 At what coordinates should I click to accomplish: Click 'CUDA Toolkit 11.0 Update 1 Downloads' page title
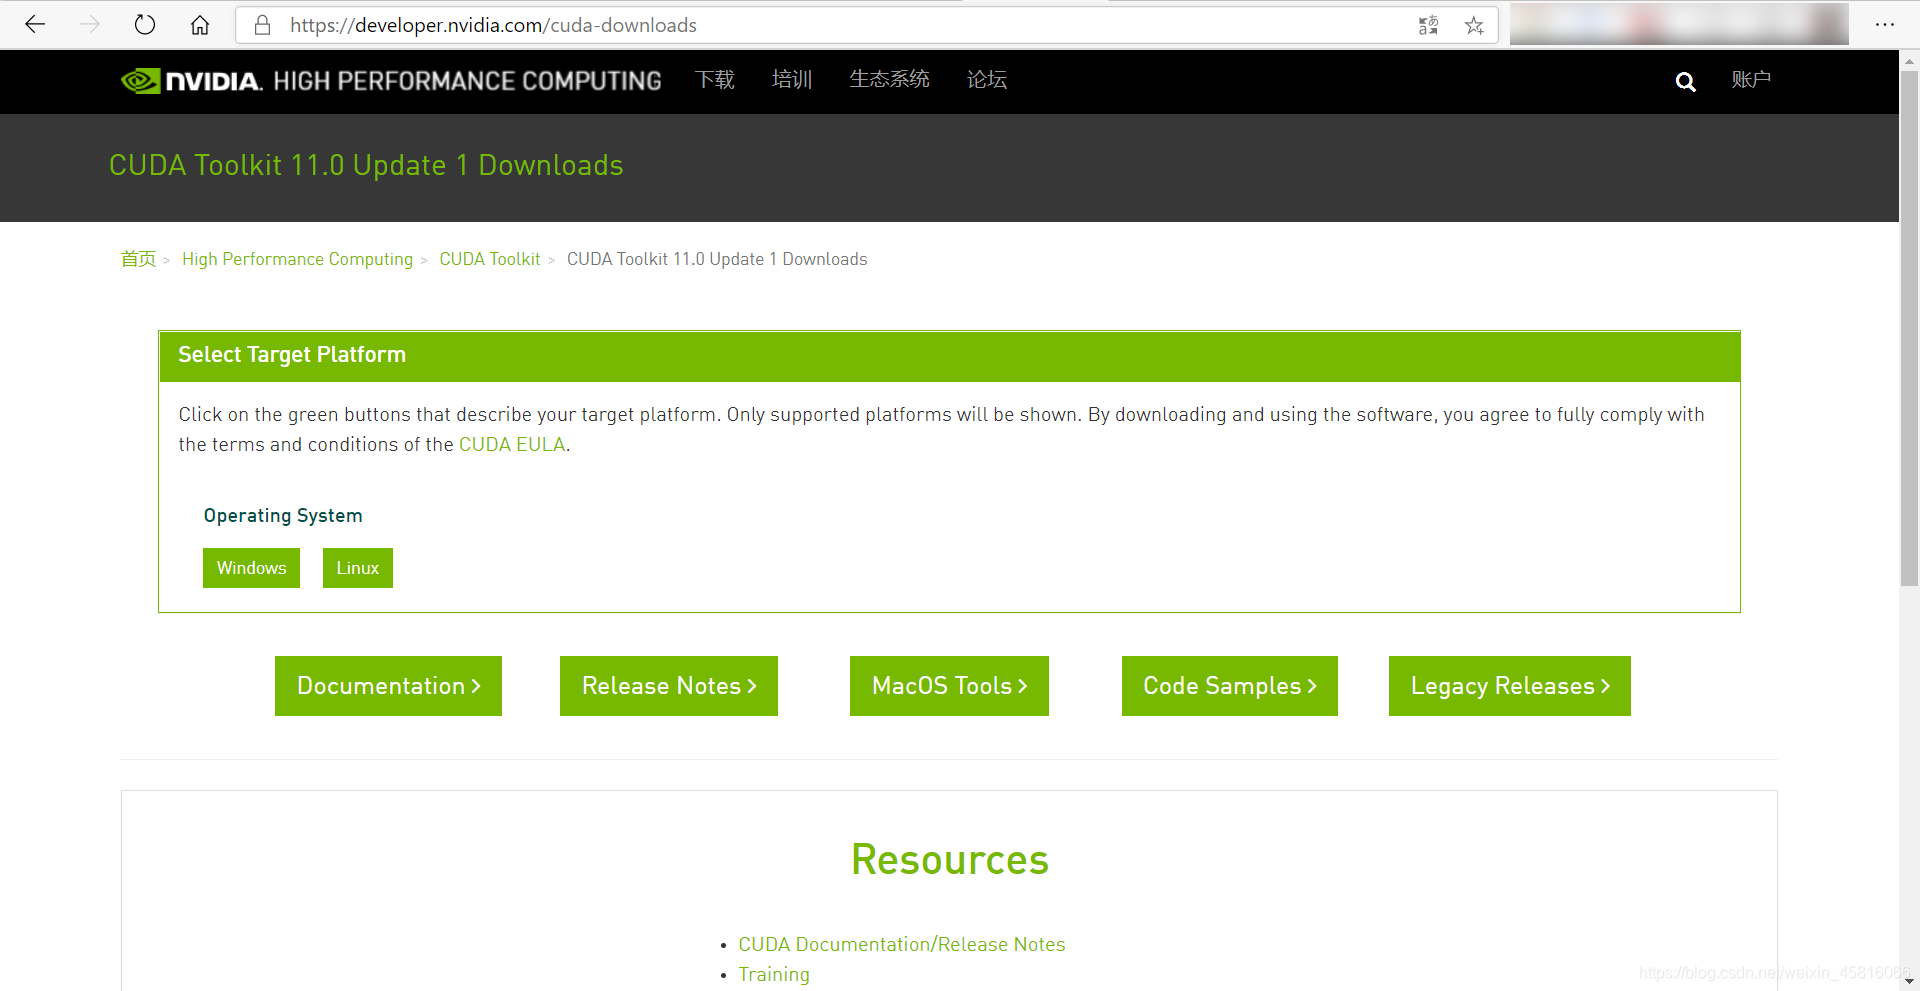(x=366, y=165)
